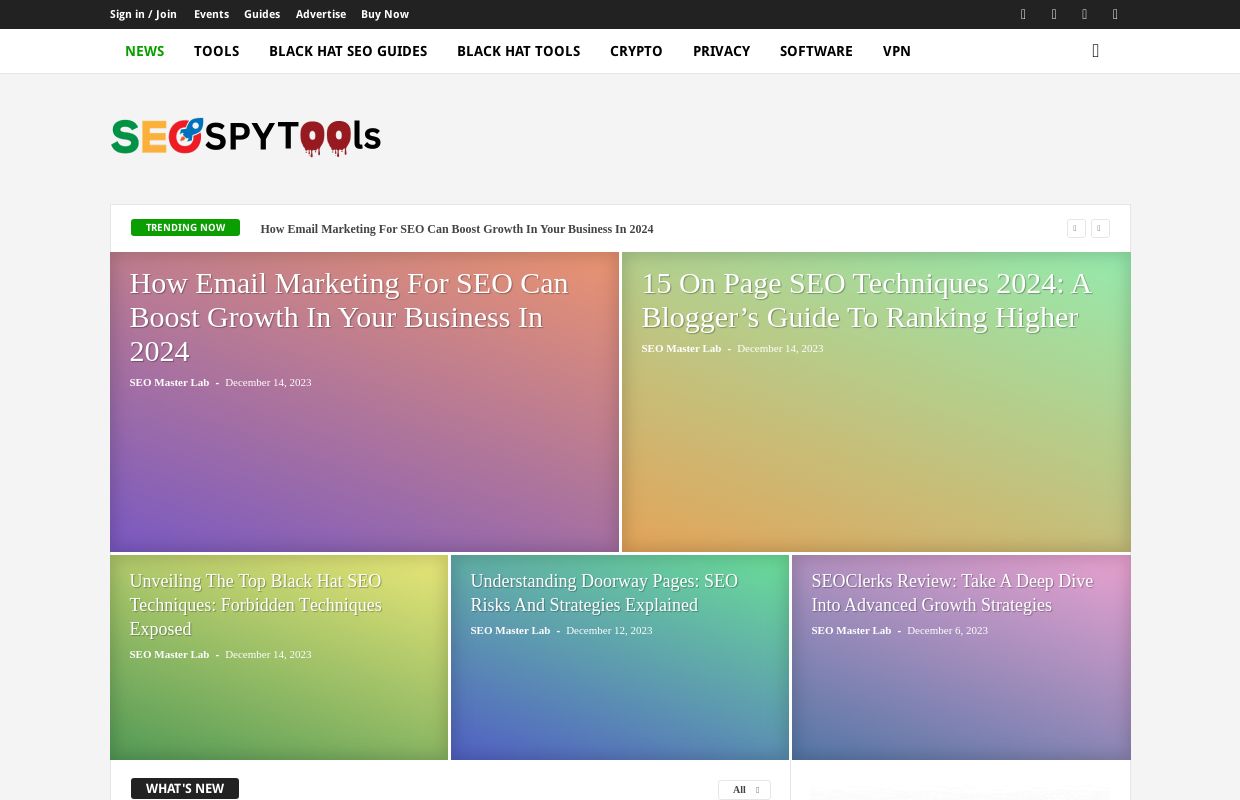This screenshot has width=1240, height=800.
Task: Open the BLACK HAT SEO GUIDES menu
Action: pyautogui.click(x=348, y=51)
